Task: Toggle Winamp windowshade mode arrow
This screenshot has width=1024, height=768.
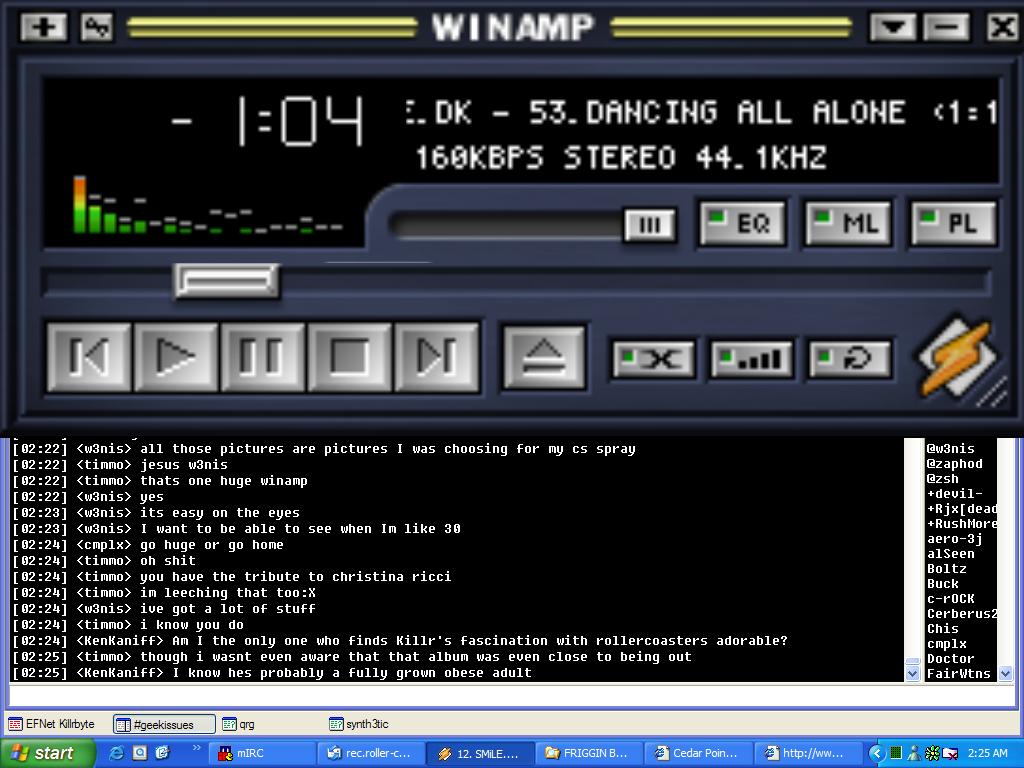Action: click(893, 27)
